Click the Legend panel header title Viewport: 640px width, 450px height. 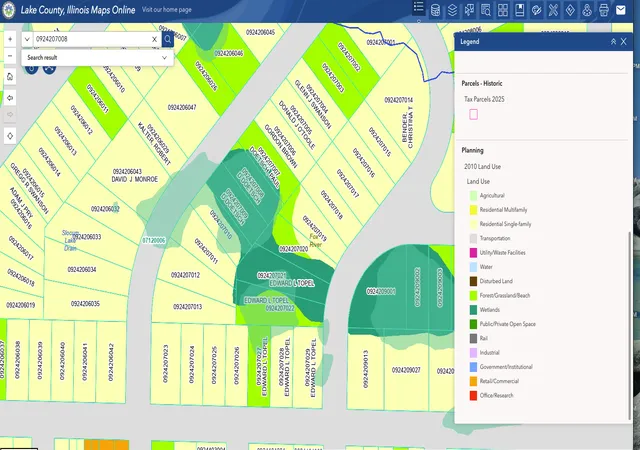tap(469, 42)
